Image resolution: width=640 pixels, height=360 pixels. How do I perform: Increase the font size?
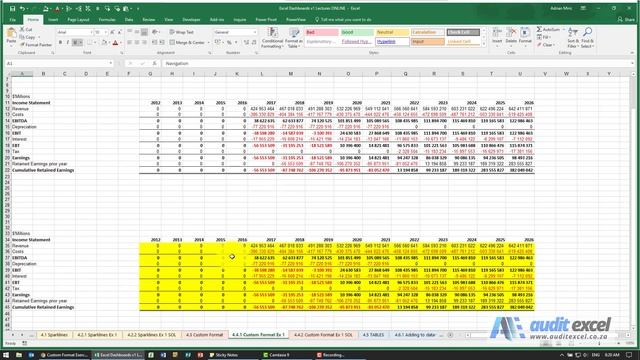pos(112,32)
